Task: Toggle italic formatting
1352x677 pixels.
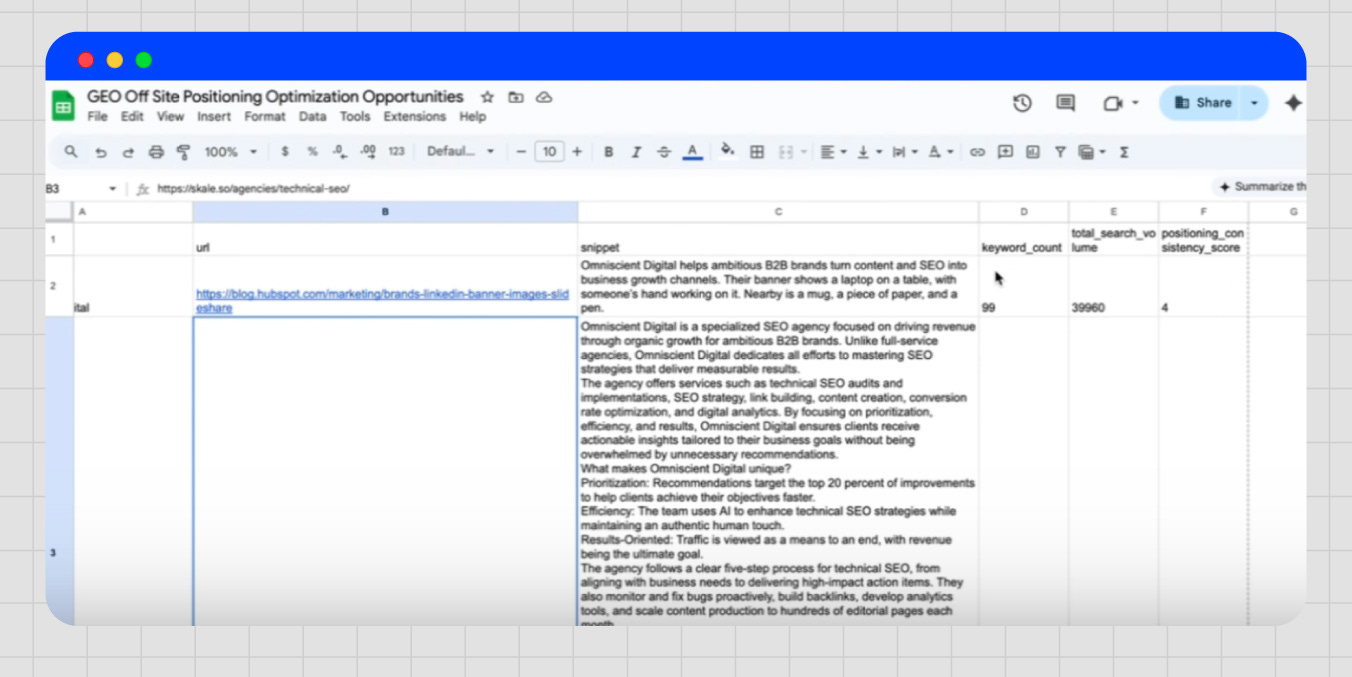Action: click(636, 152)
